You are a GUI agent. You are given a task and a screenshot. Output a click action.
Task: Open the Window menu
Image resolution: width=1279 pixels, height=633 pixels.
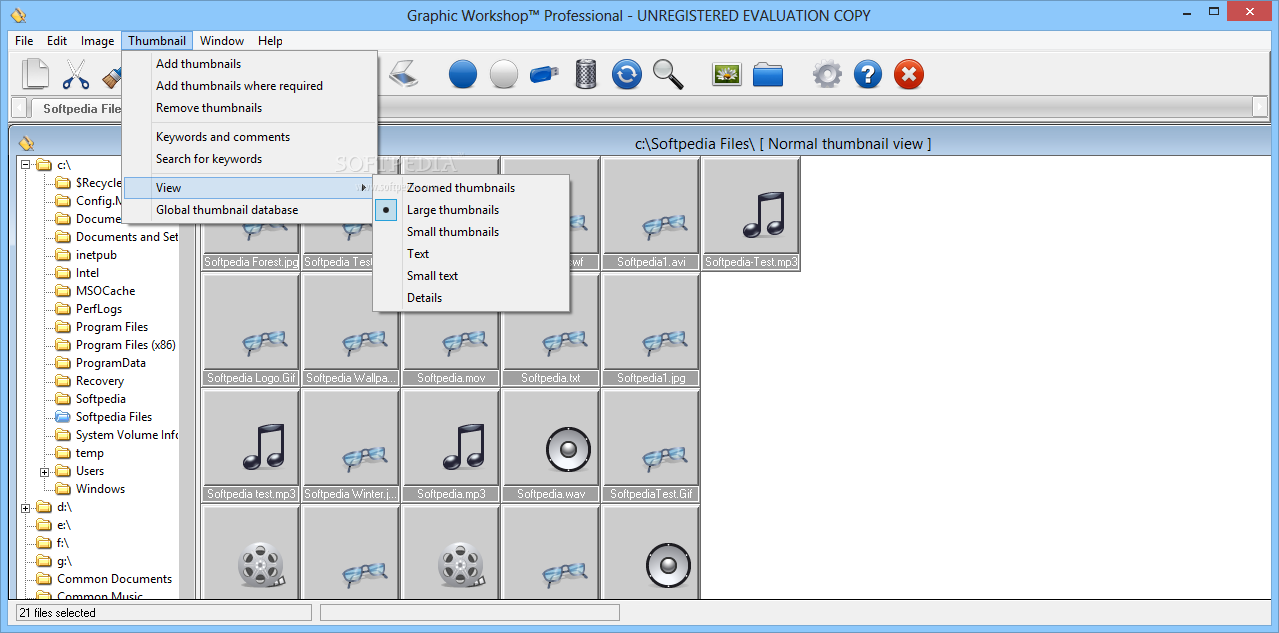(x=222, y=41)
